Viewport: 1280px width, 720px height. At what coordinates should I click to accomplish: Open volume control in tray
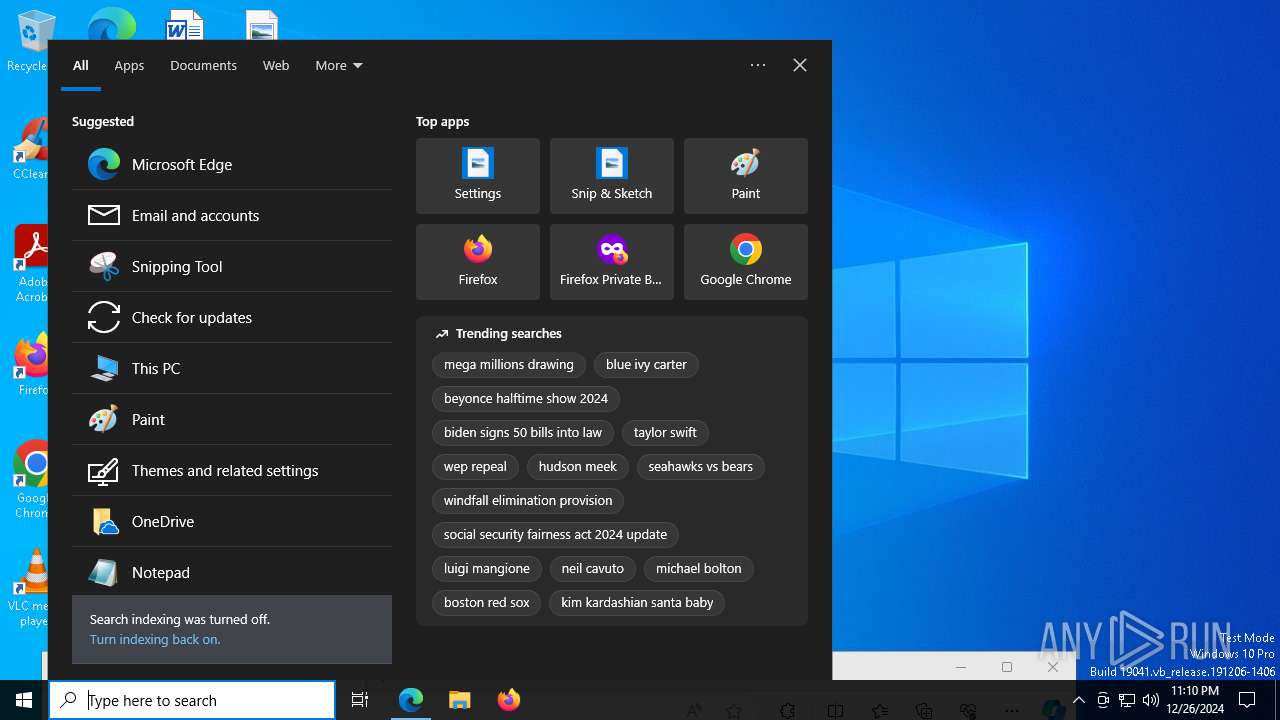[1150, 700]
